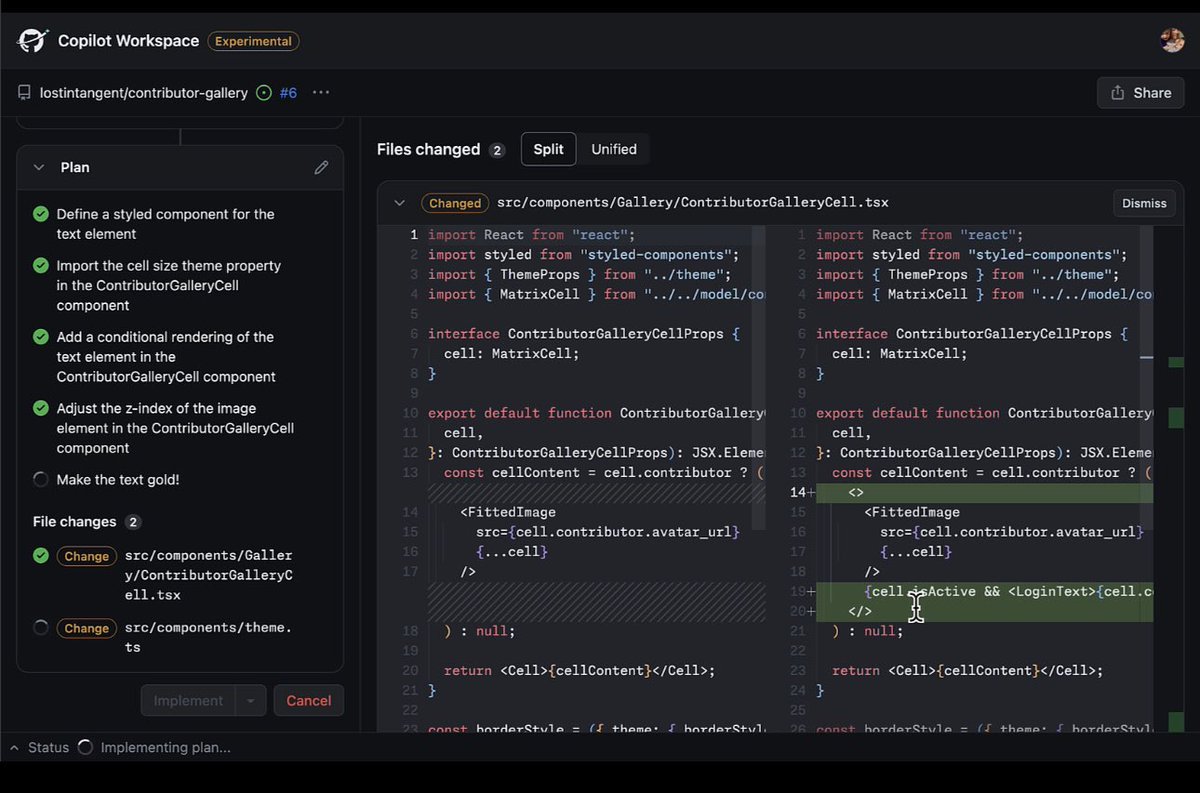Screen dimensions: 1200x793
Task: Switch to the Split diff view
Action: pos(548,149)
